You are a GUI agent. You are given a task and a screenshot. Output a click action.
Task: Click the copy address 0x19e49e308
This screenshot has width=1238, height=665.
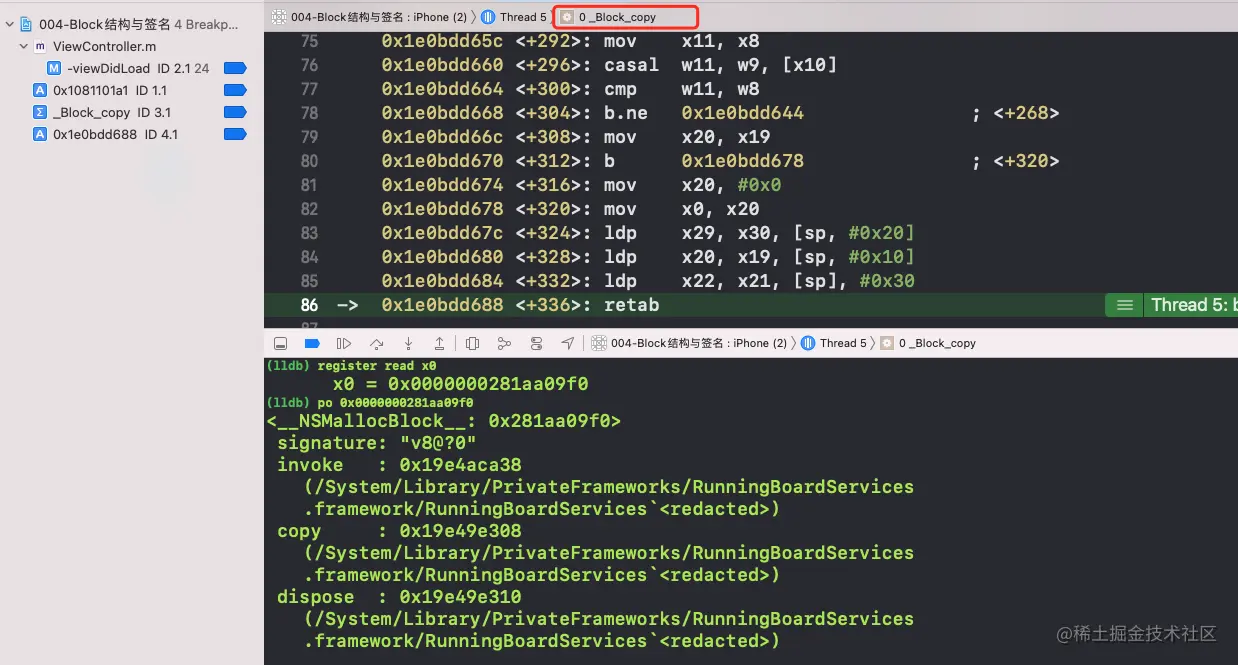(460, 531)
